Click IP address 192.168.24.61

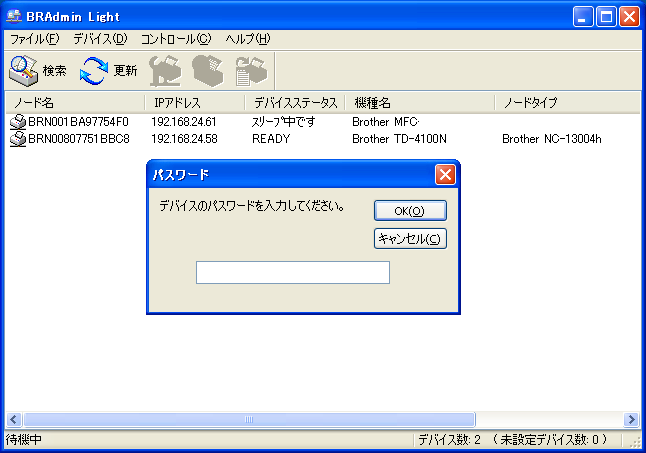tap(184, 122)
